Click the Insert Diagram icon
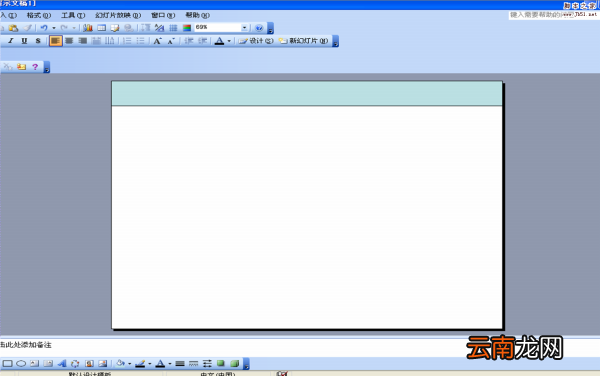 (x=75, y=363)
